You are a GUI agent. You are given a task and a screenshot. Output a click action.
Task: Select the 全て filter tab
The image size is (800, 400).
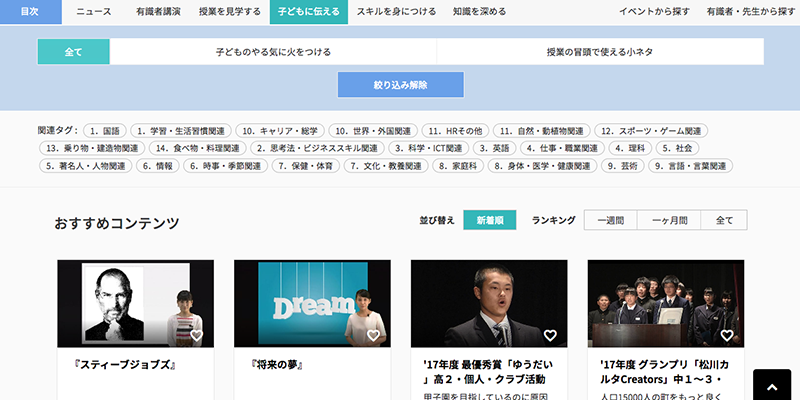pos(73,51)
